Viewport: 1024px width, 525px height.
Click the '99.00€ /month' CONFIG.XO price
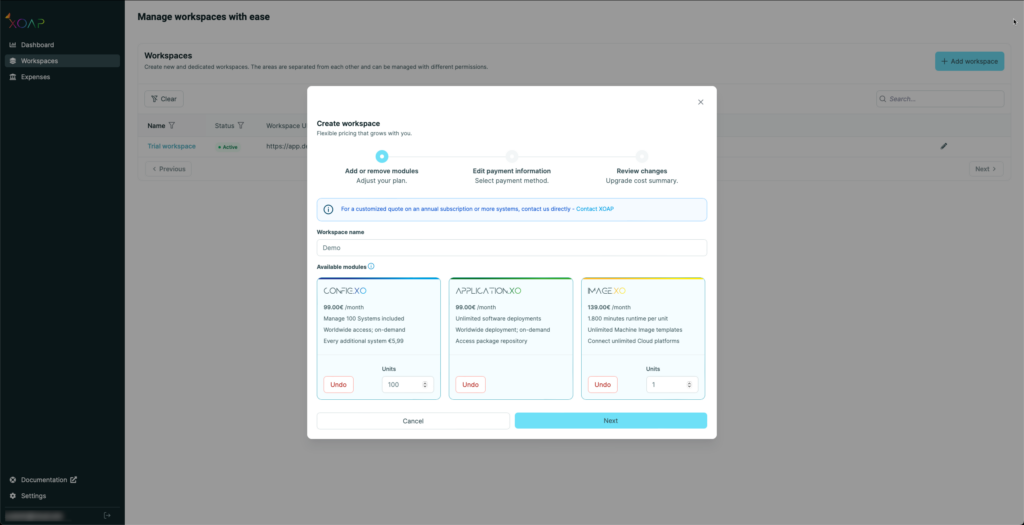click(x=344, y=307)
